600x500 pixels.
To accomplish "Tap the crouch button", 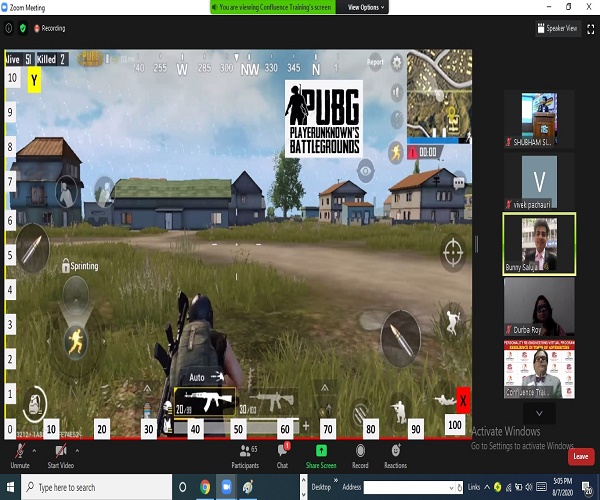I will (x=399, y=411).
